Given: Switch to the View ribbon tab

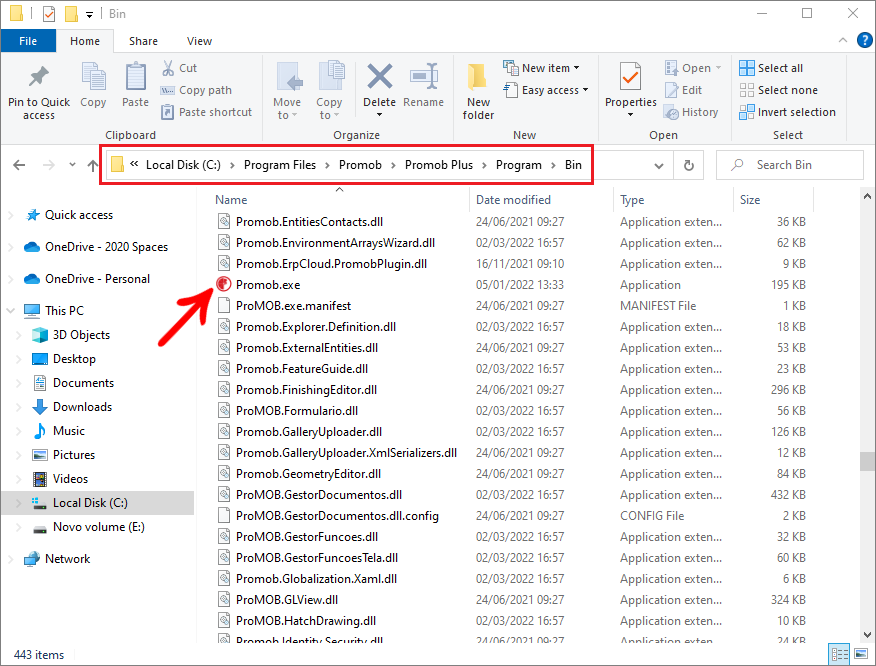Looking at the screenshot, I should pos(199,41).
